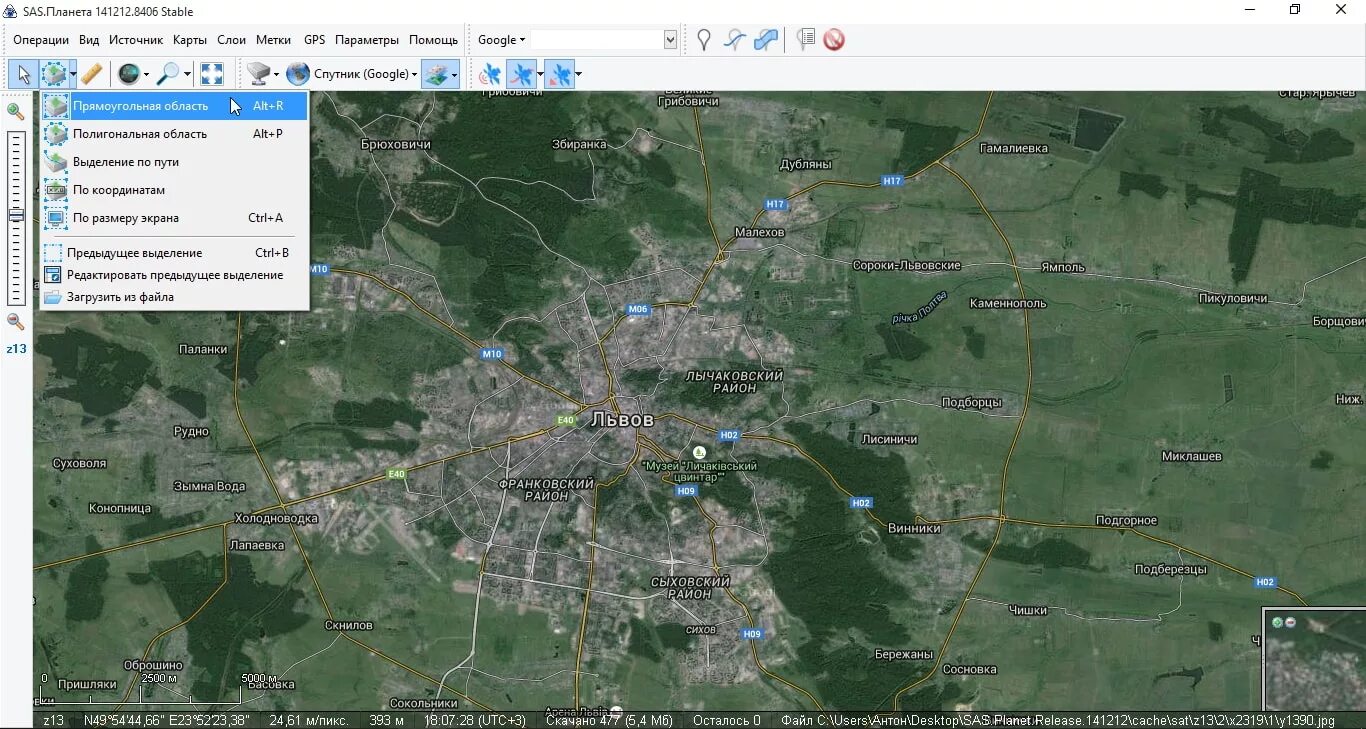
Task: Open the Метки menu
Action: point(274,40)
